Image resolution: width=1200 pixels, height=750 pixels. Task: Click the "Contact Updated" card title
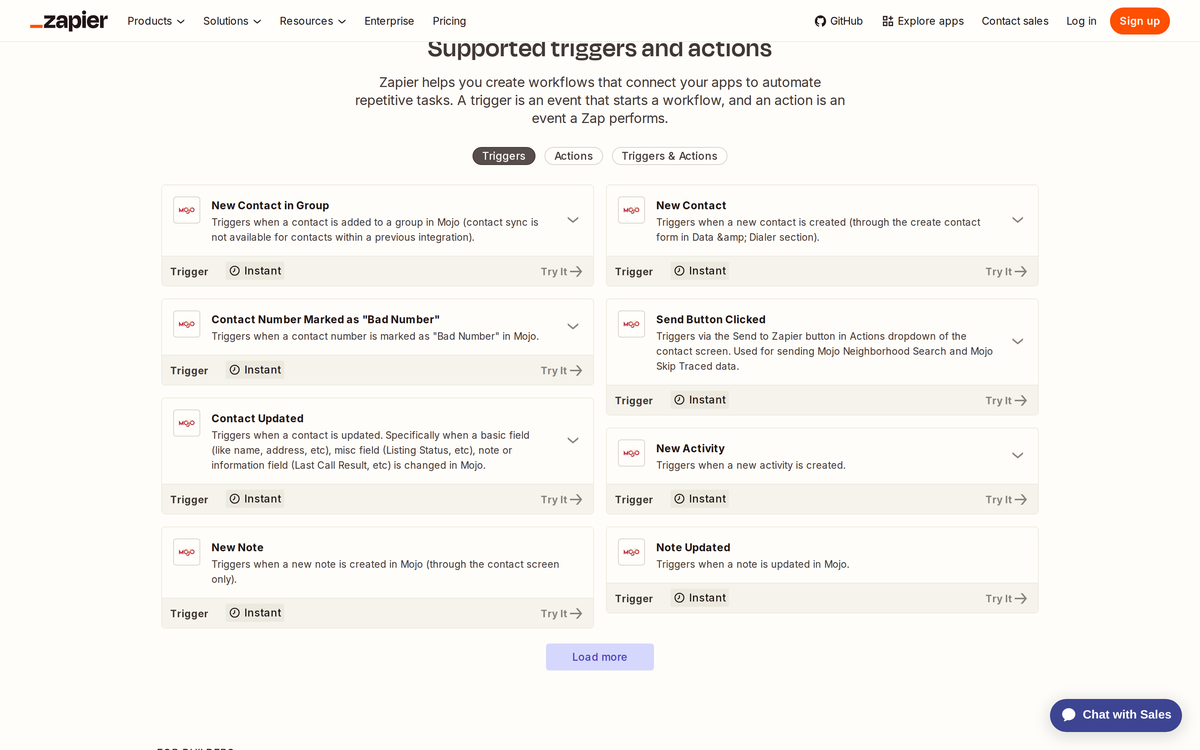(x=257, y=419)
